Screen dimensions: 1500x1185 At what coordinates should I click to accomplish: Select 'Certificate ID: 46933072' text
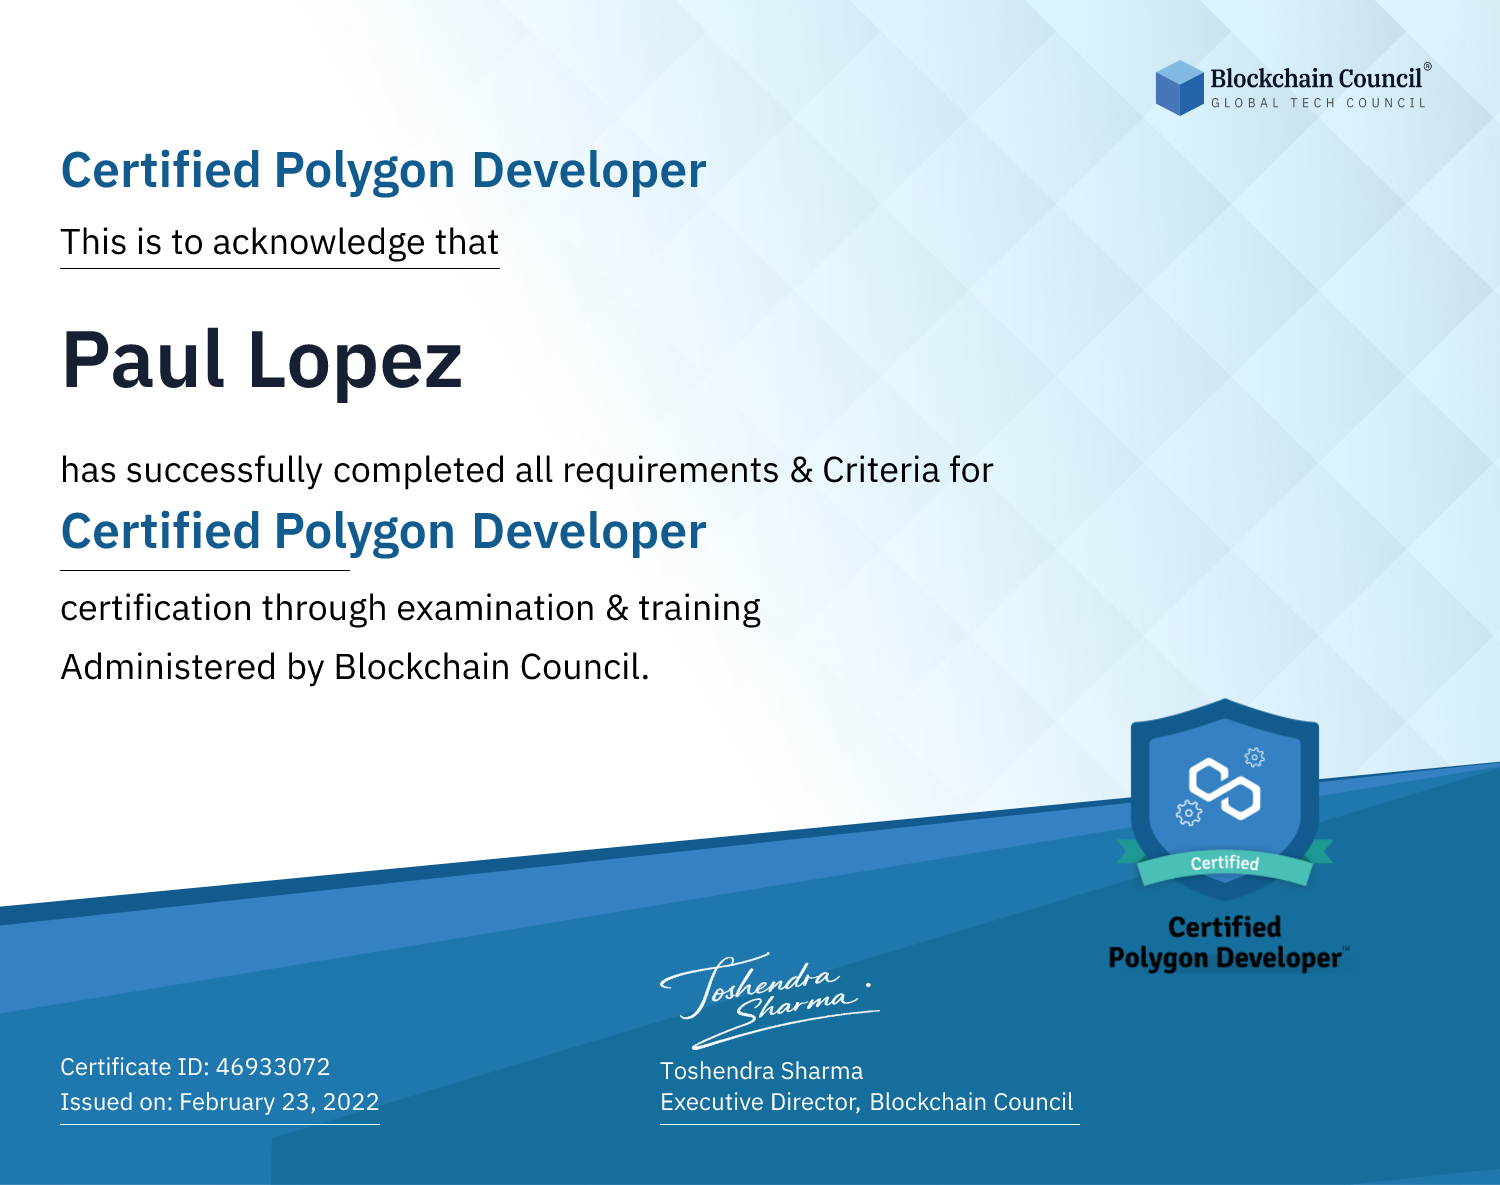[195, 1067]
